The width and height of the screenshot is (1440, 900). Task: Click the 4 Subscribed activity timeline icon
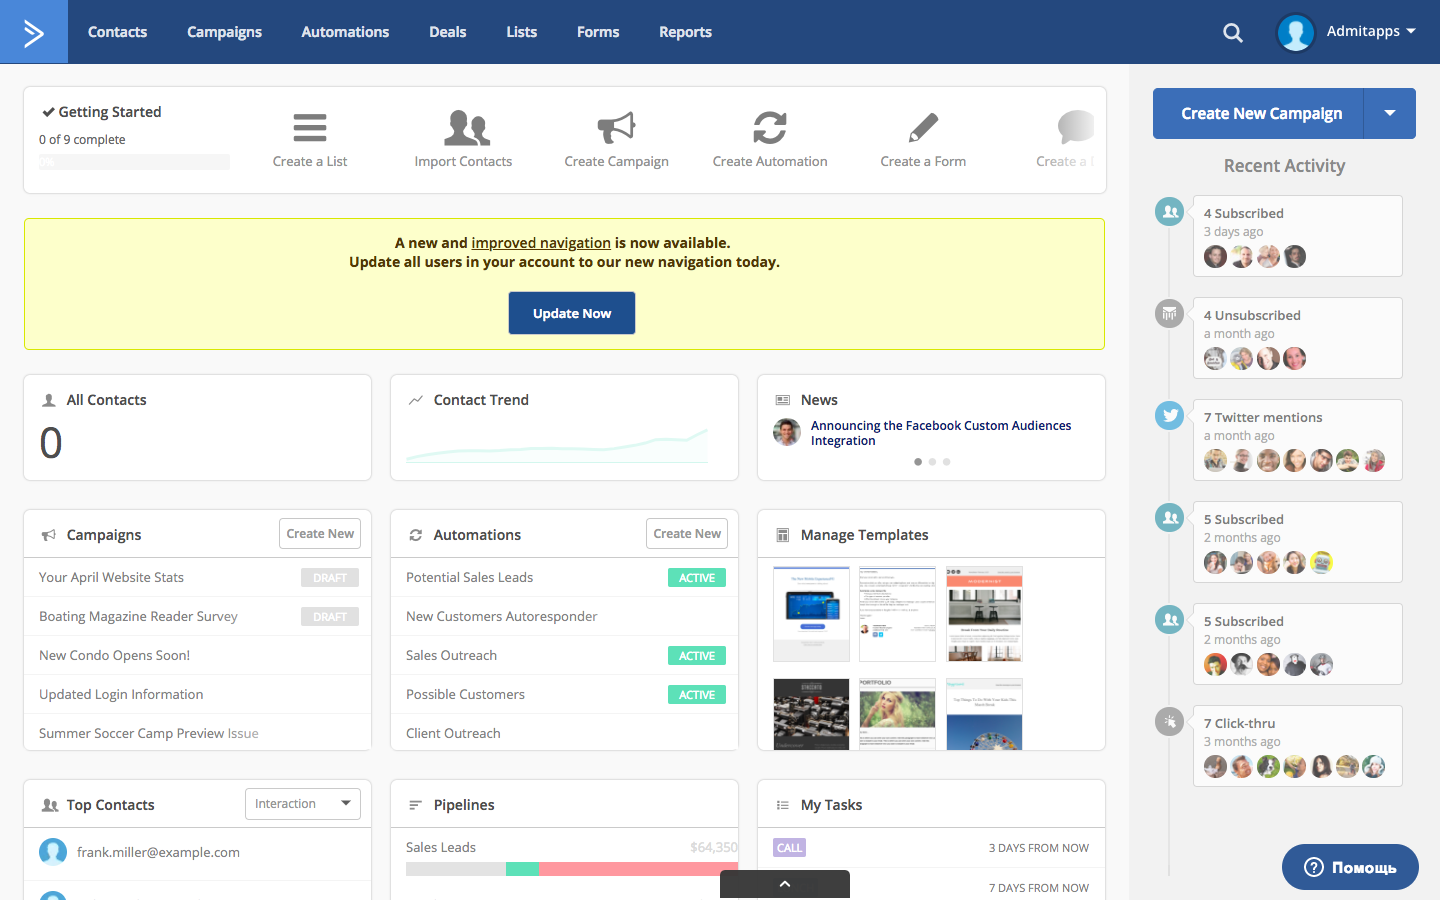point(1169,212)
